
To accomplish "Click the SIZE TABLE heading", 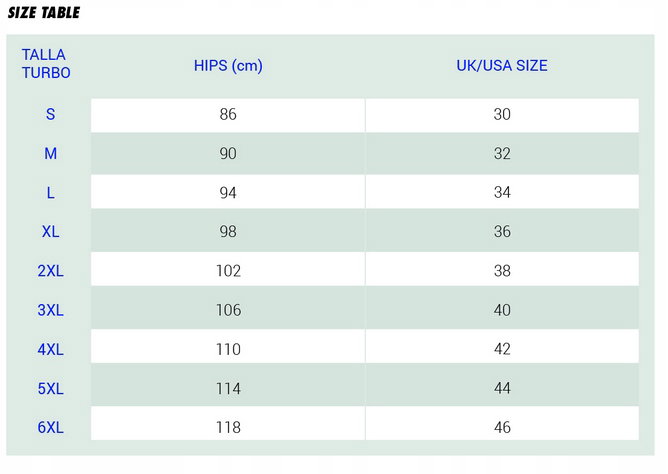I will 44,13.
